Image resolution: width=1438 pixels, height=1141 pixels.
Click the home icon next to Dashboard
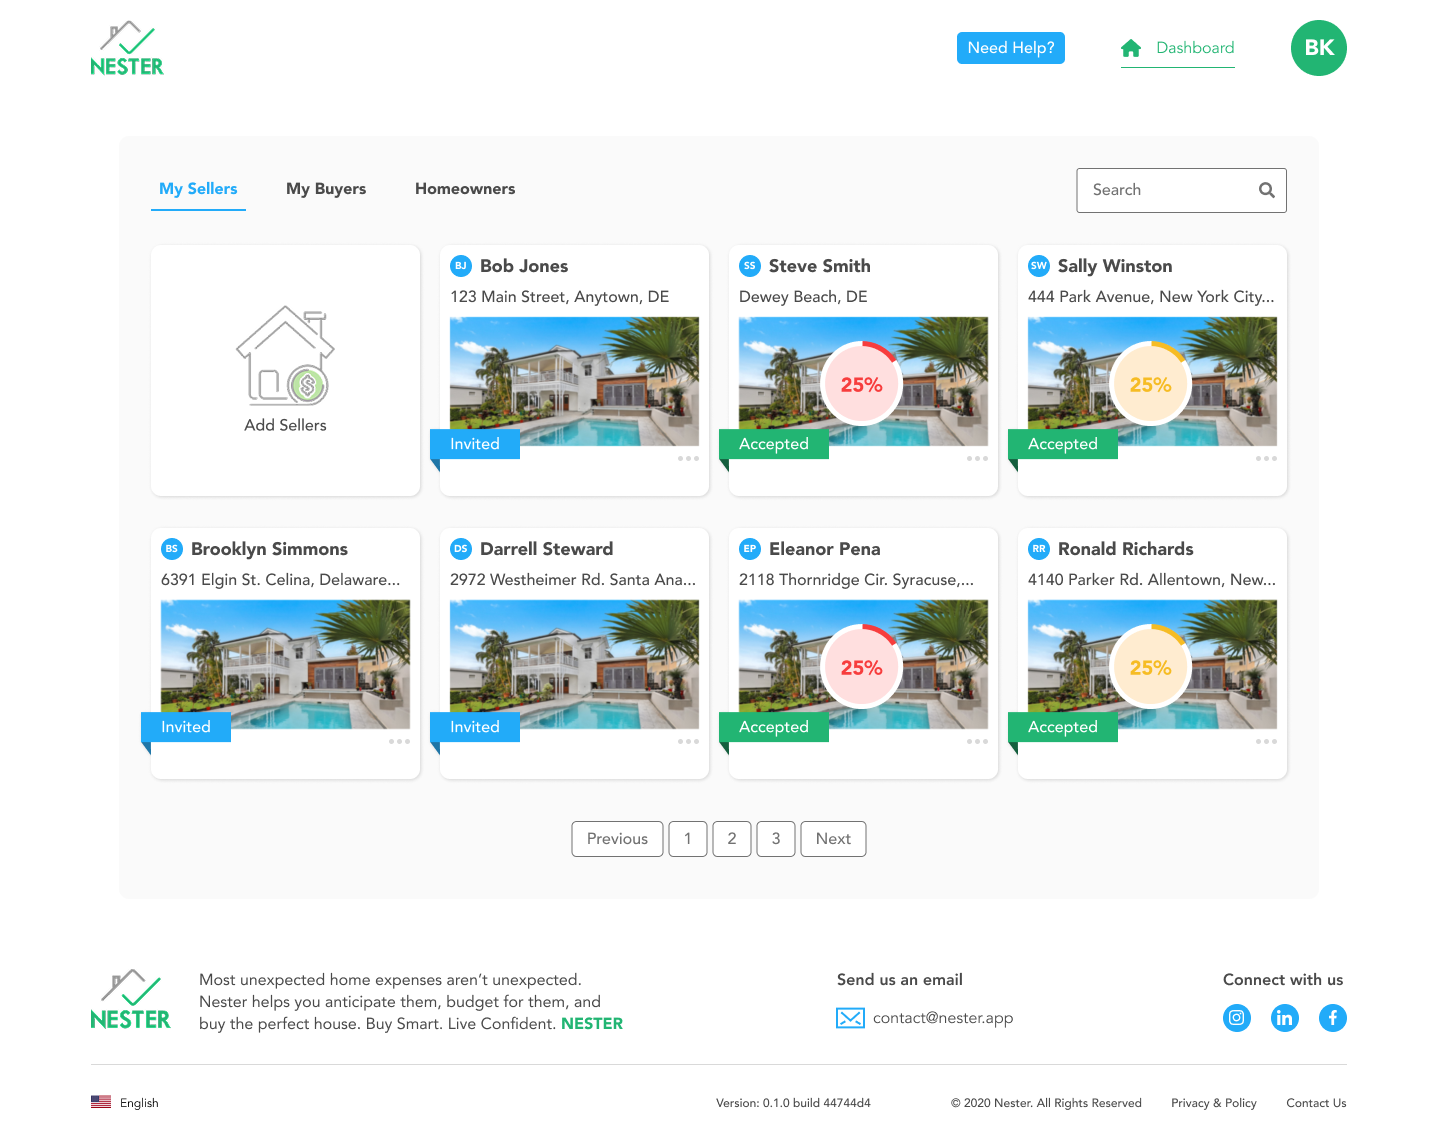tap(1131, 47)
